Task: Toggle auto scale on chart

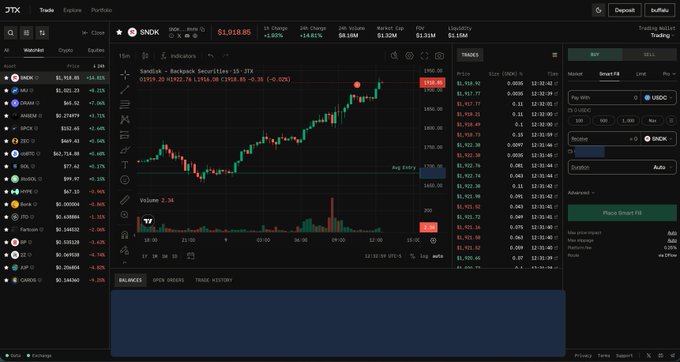Action: pyautogui.click(x=438, y=256)
